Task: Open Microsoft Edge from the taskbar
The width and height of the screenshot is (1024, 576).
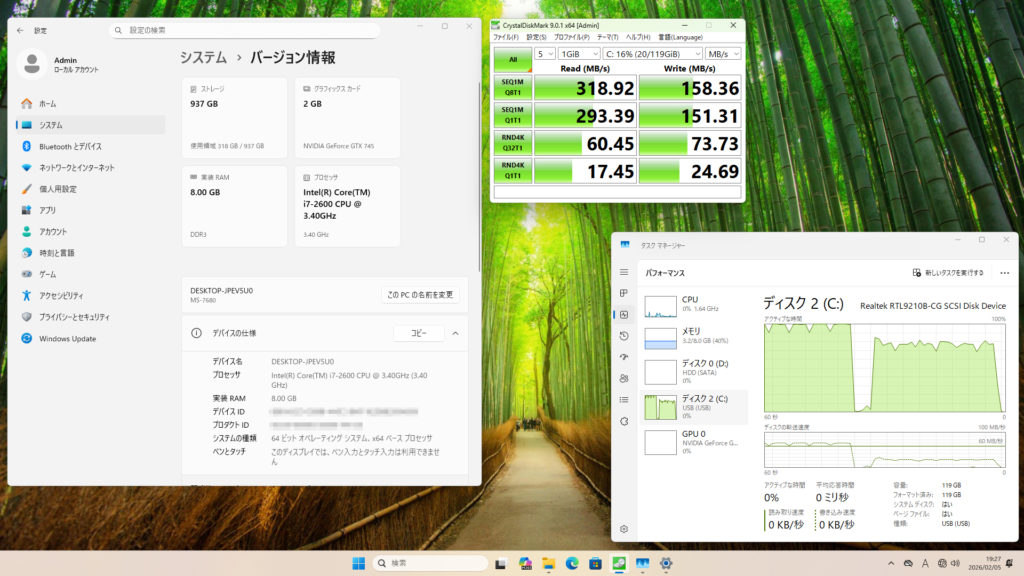Action: coord(572,564)
